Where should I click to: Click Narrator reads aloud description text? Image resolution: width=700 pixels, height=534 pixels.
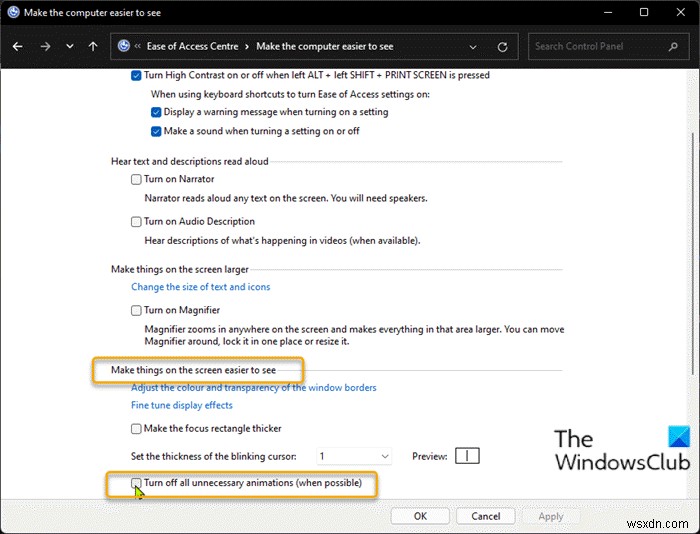[286, 198]
